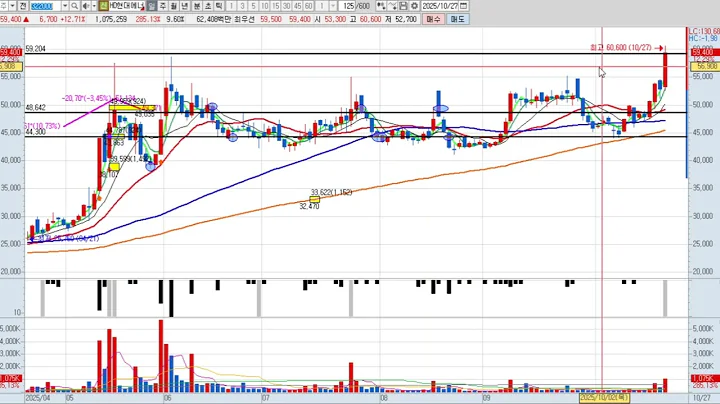Click the 2025/10/02 date tag on time axis
This screenshot has height=404, width=720.
pyautogui.click(x=604, y=398)
